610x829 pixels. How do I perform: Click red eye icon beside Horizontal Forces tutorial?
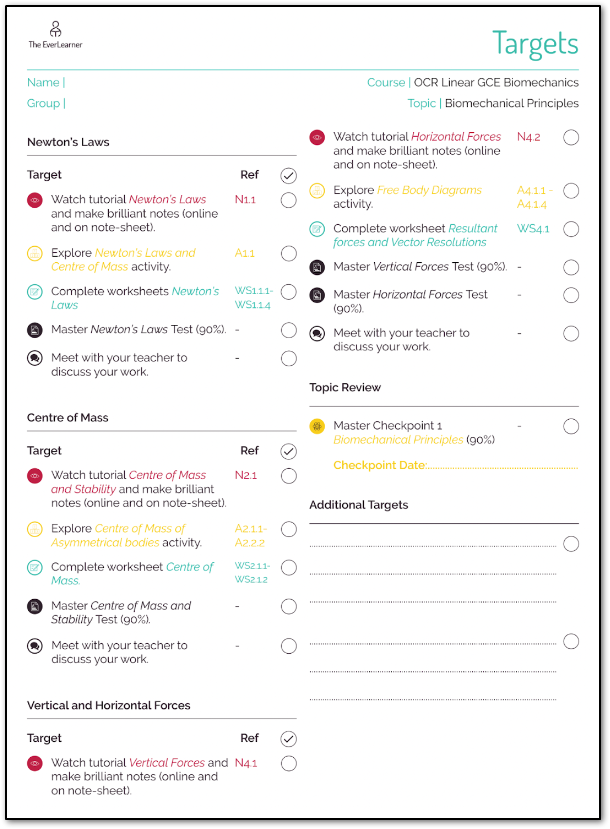(x=317, y=137)
